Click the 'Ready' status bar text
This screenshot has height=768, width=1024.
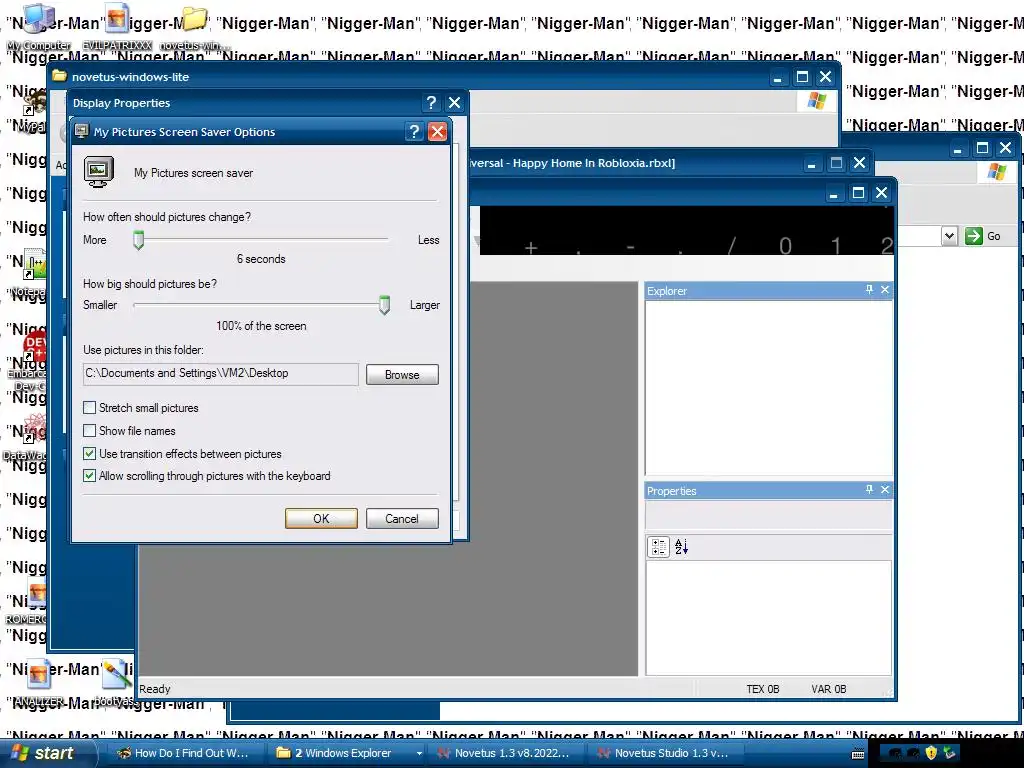click(x=155, y=689)
